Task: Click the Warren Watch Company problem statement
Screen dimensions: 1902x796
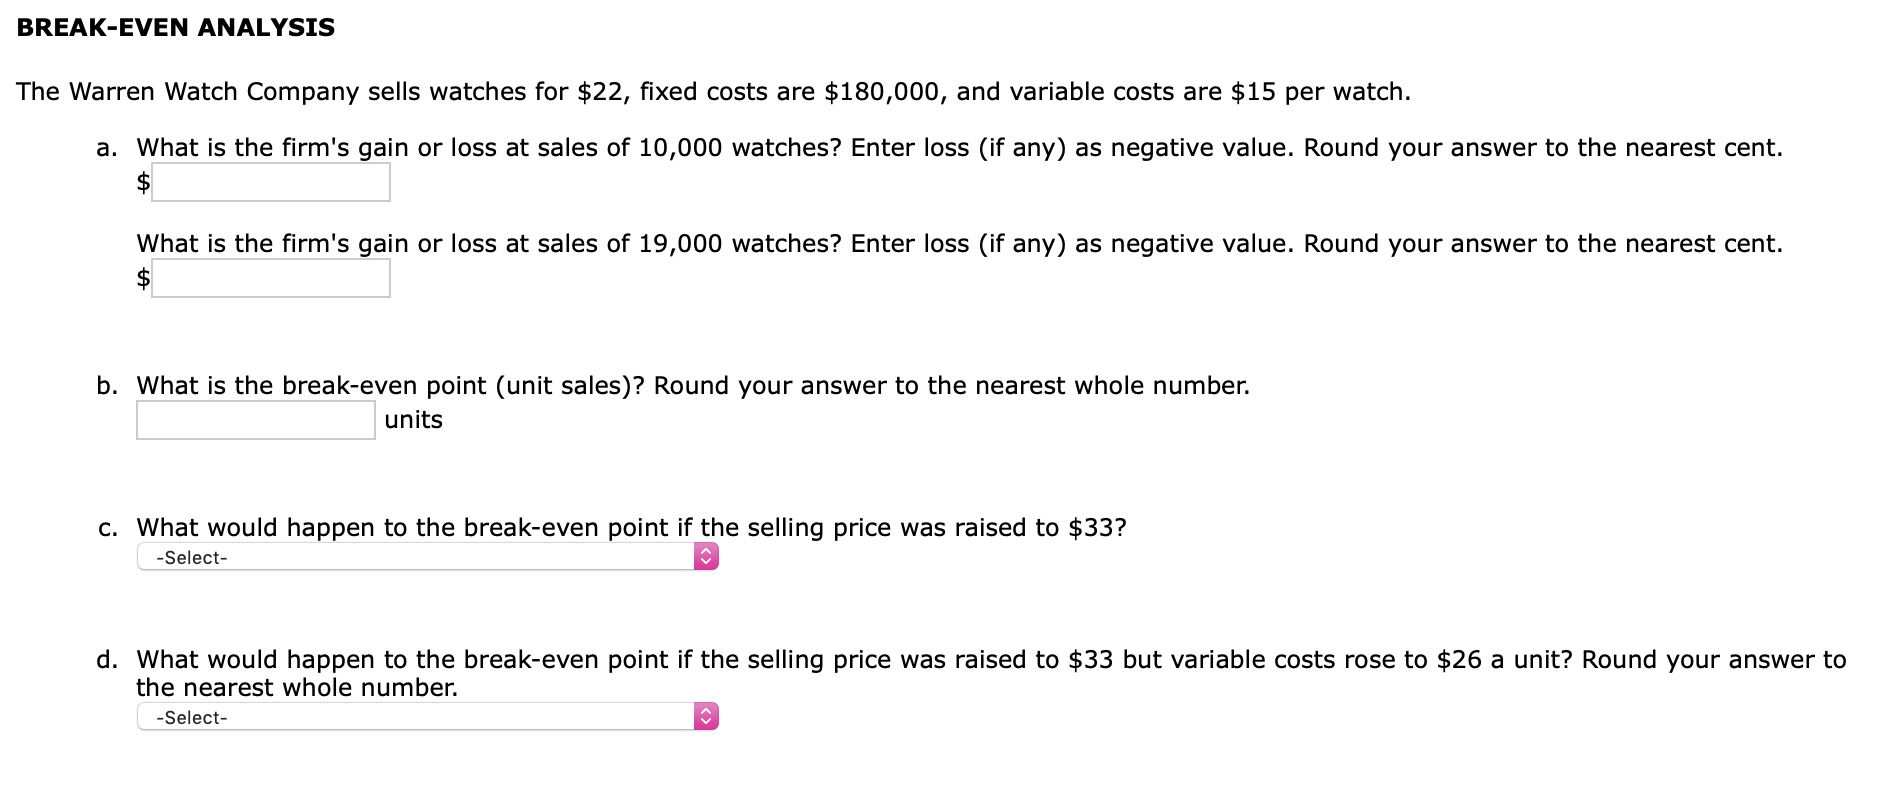Action: [x=713, y=92]
